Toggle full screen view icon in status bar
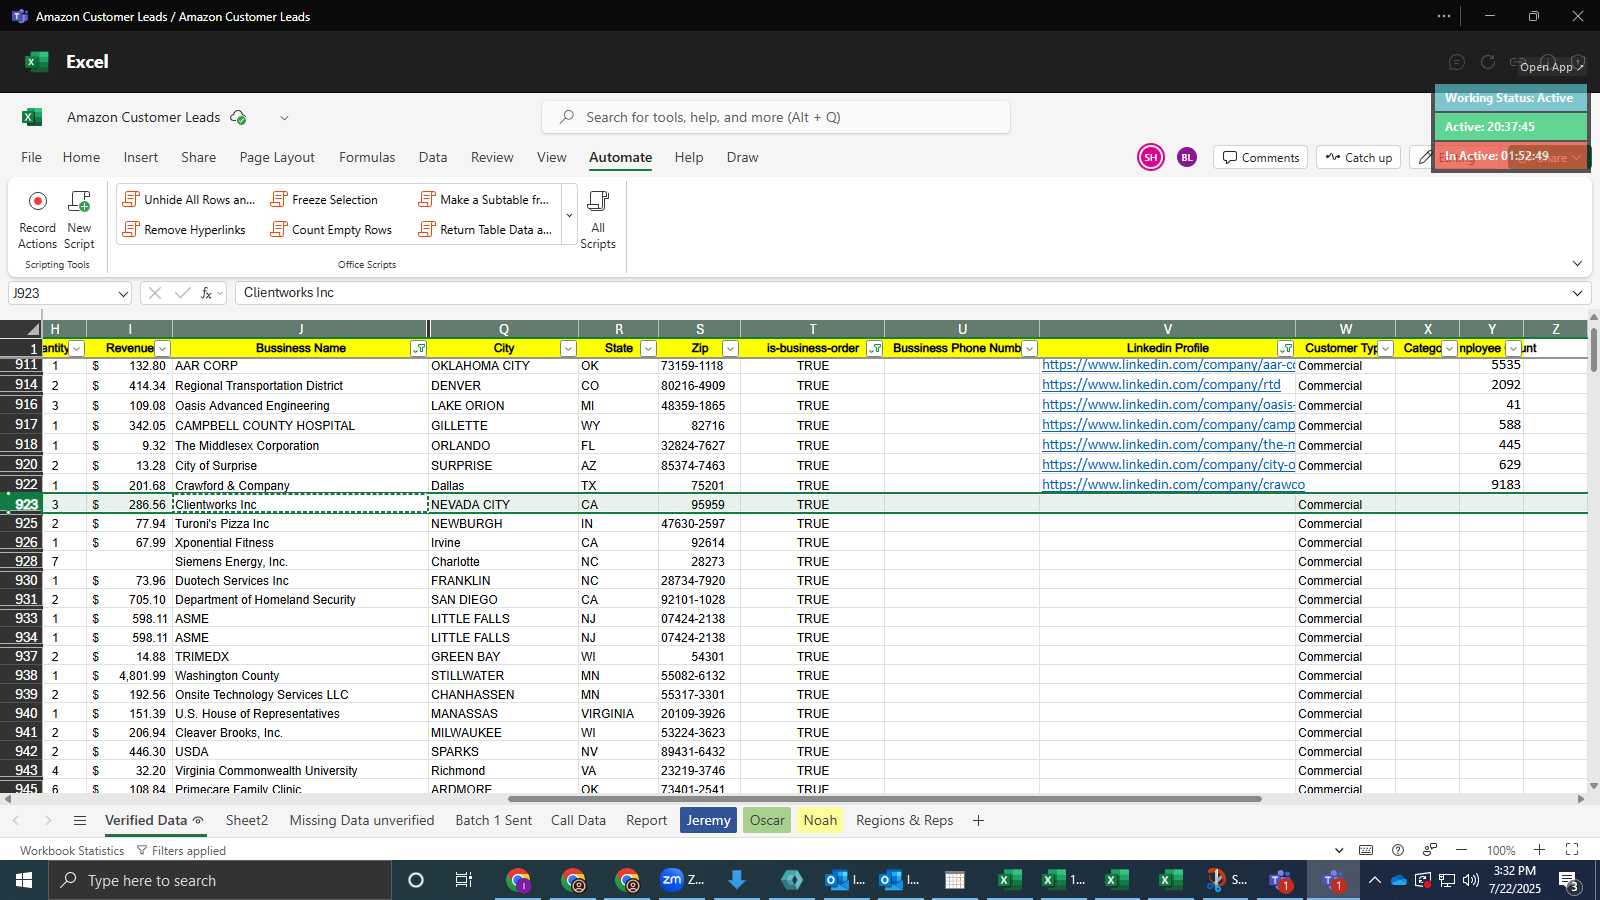This screenshot has width=1600, height=900. 1572,850
